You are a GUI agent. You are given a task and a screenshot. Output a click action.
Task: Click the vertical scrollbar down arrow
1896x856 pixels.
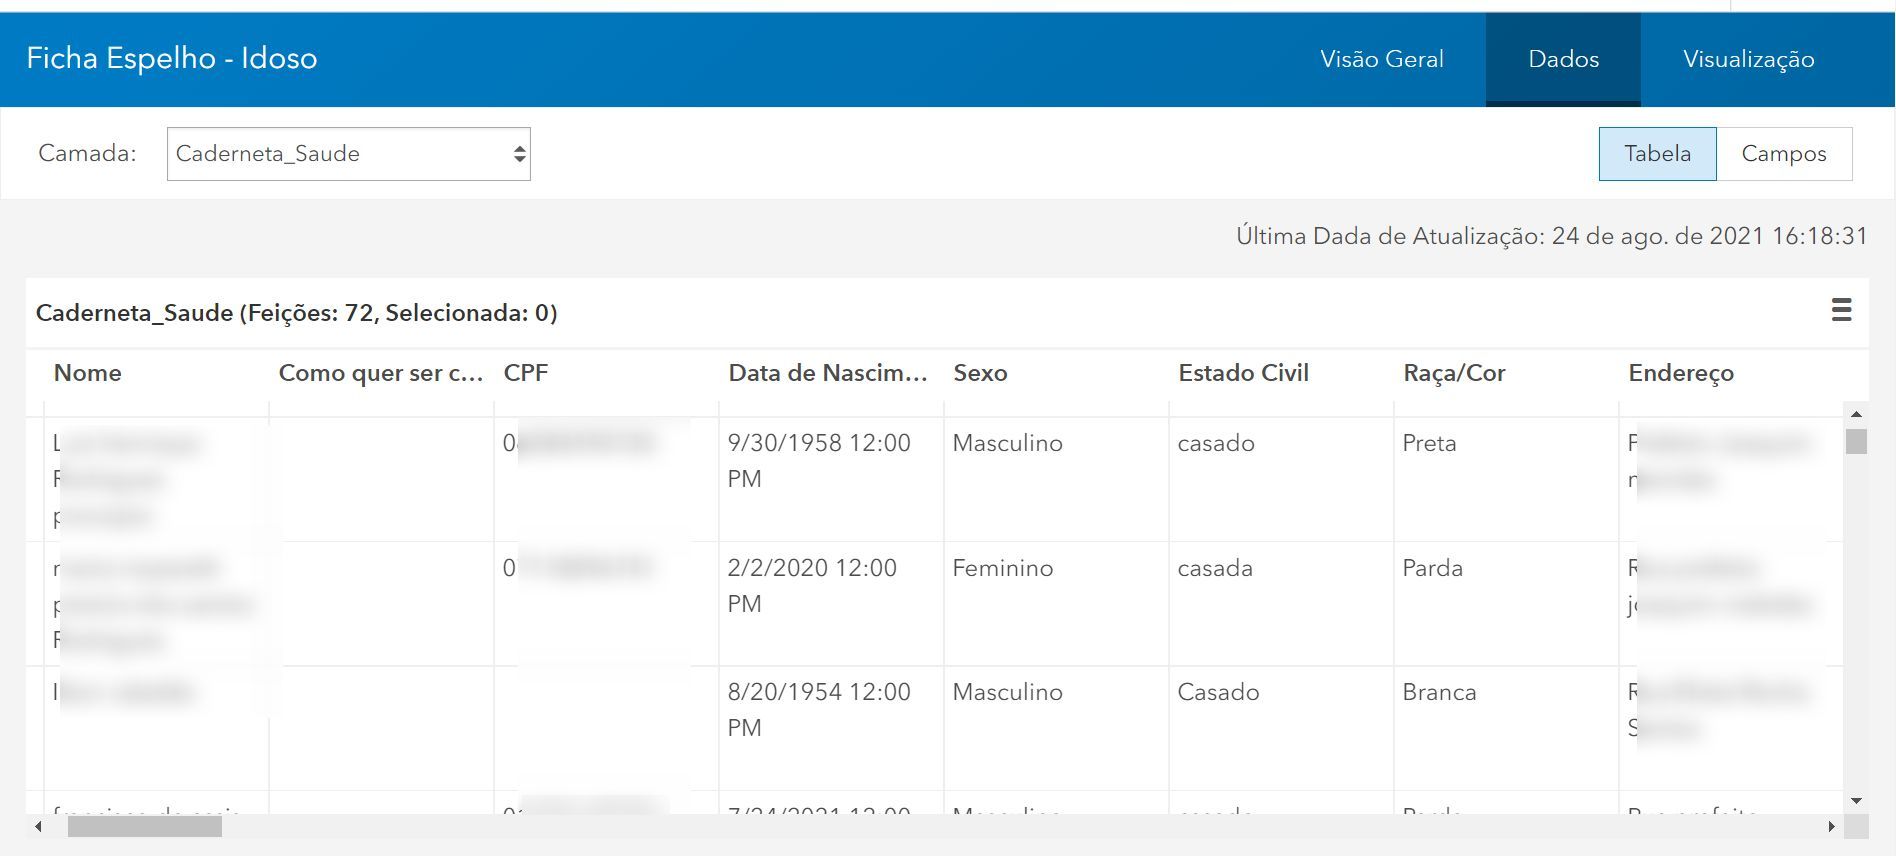(1856, 801)
